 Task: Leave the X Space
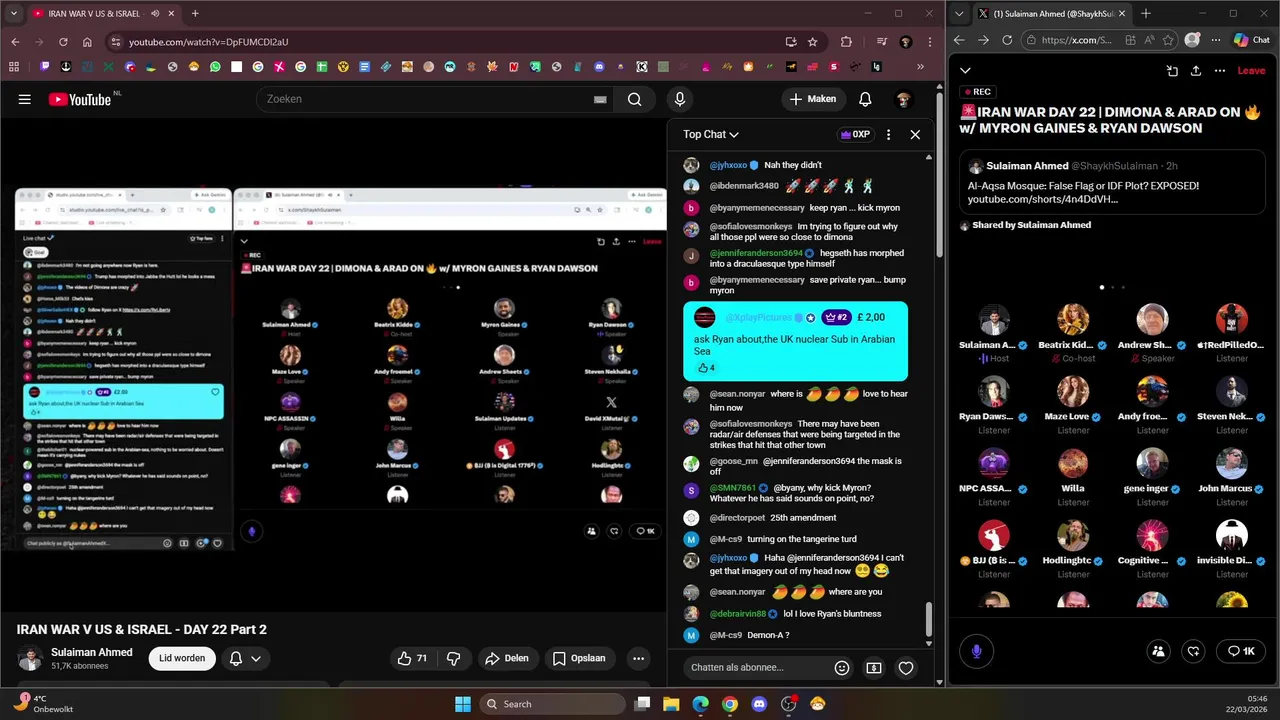pos(1251,71)
